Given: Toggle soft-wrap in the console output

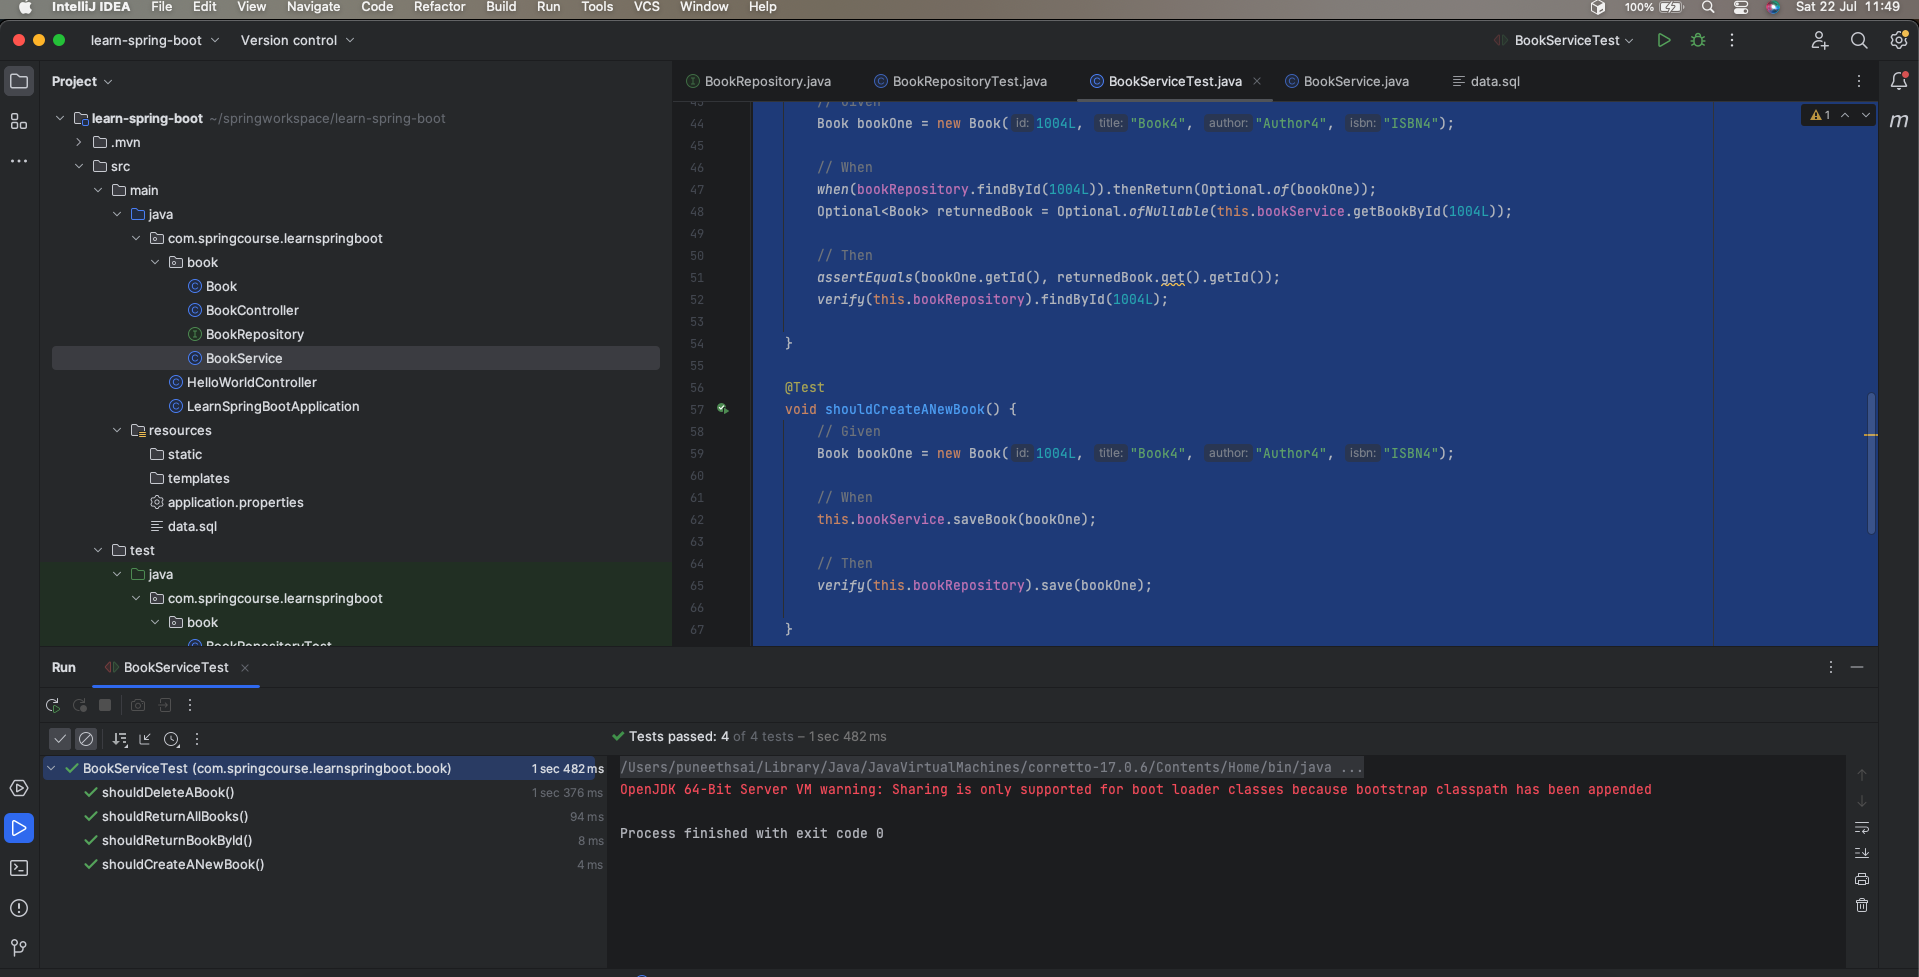Looking at the screenshot, I should (1862, 828).
